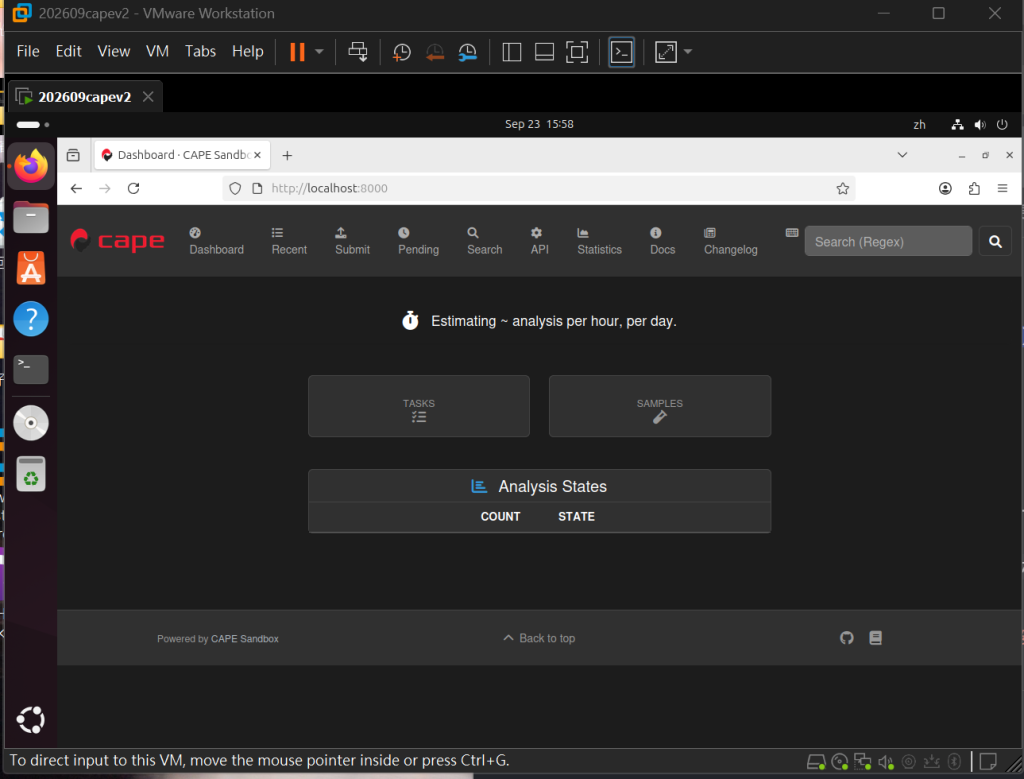Screen dimensions: 1024x779
Task: Open the Pending tasks page
Action: tap(418, 242)
